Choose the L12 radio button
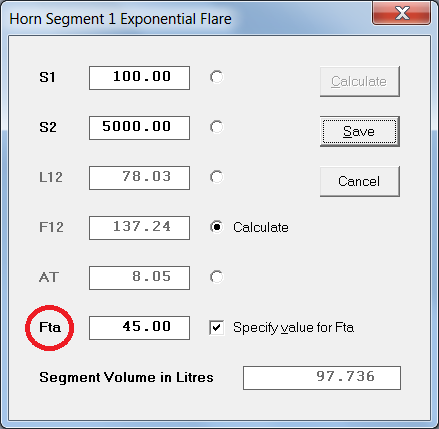The width and height of the screenshot is (439, 429). point(217,177)
